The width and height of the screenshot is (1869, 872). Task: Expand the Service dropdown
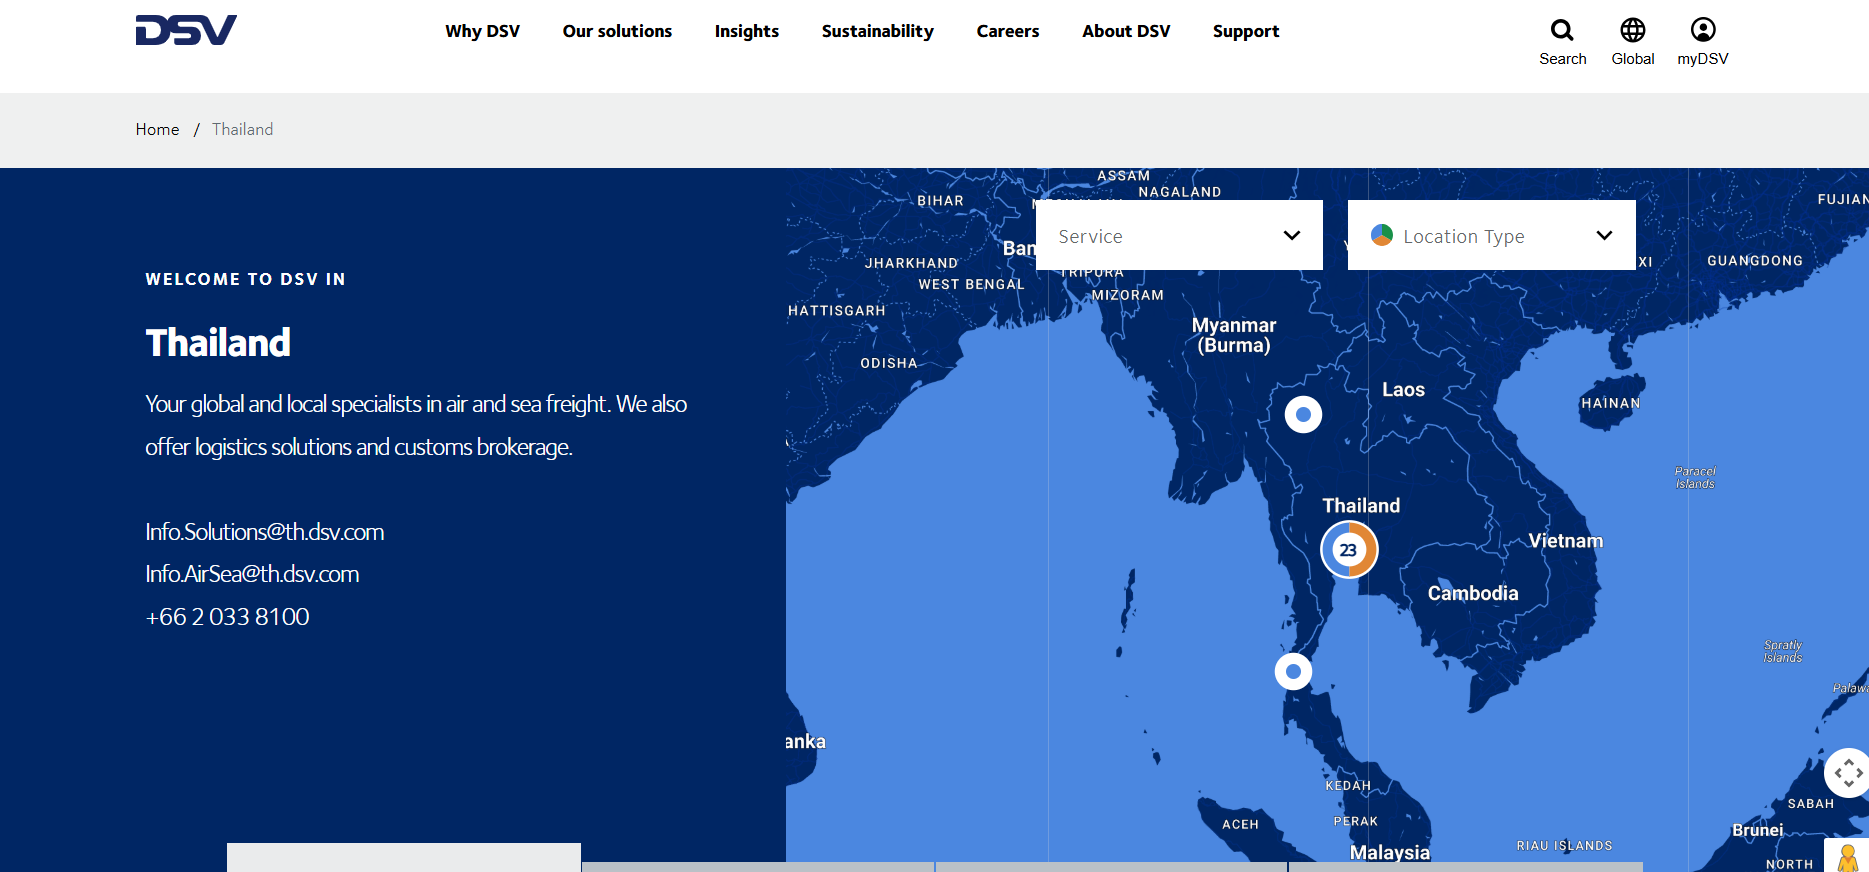coord(1179,235)
